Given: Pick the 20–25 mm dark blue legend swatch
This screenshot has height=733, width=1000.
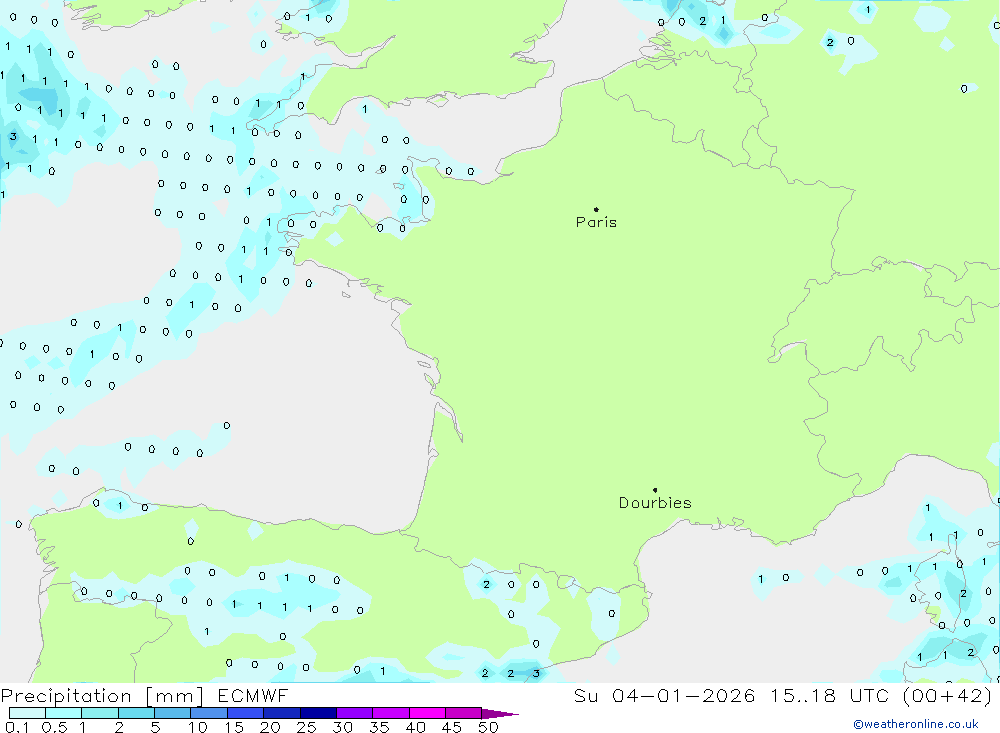Looking at the screenshot, I should (282, 713).
